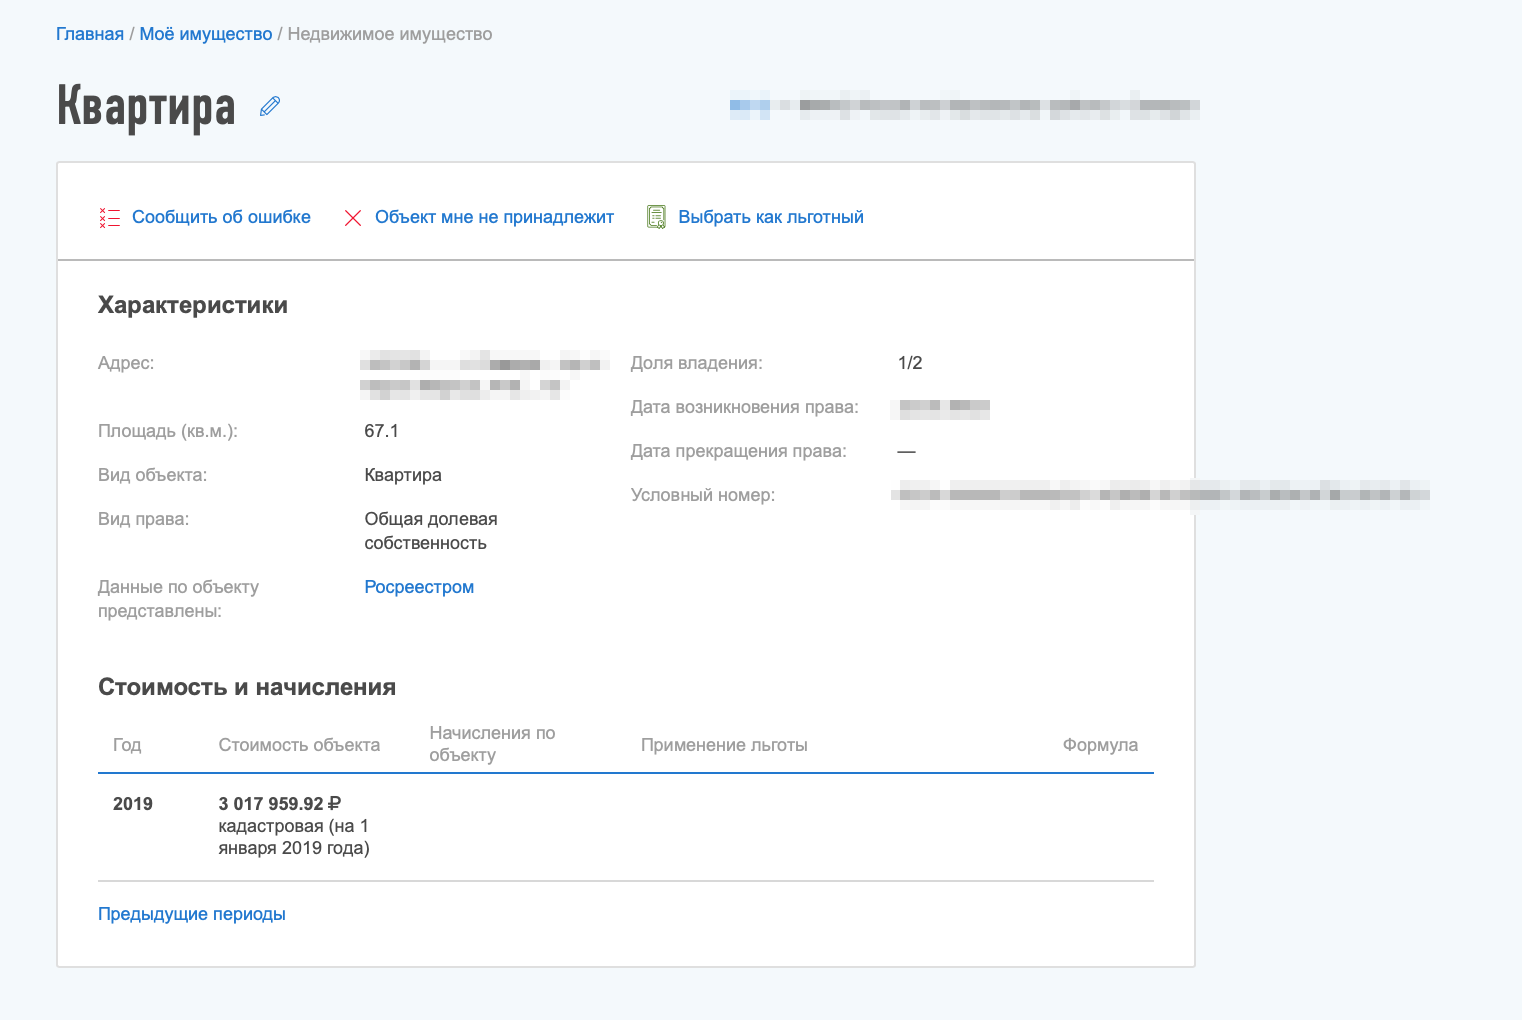1522x1020 pixels.
Task: Click the Характеристики section heading
Action: (193, 305)
